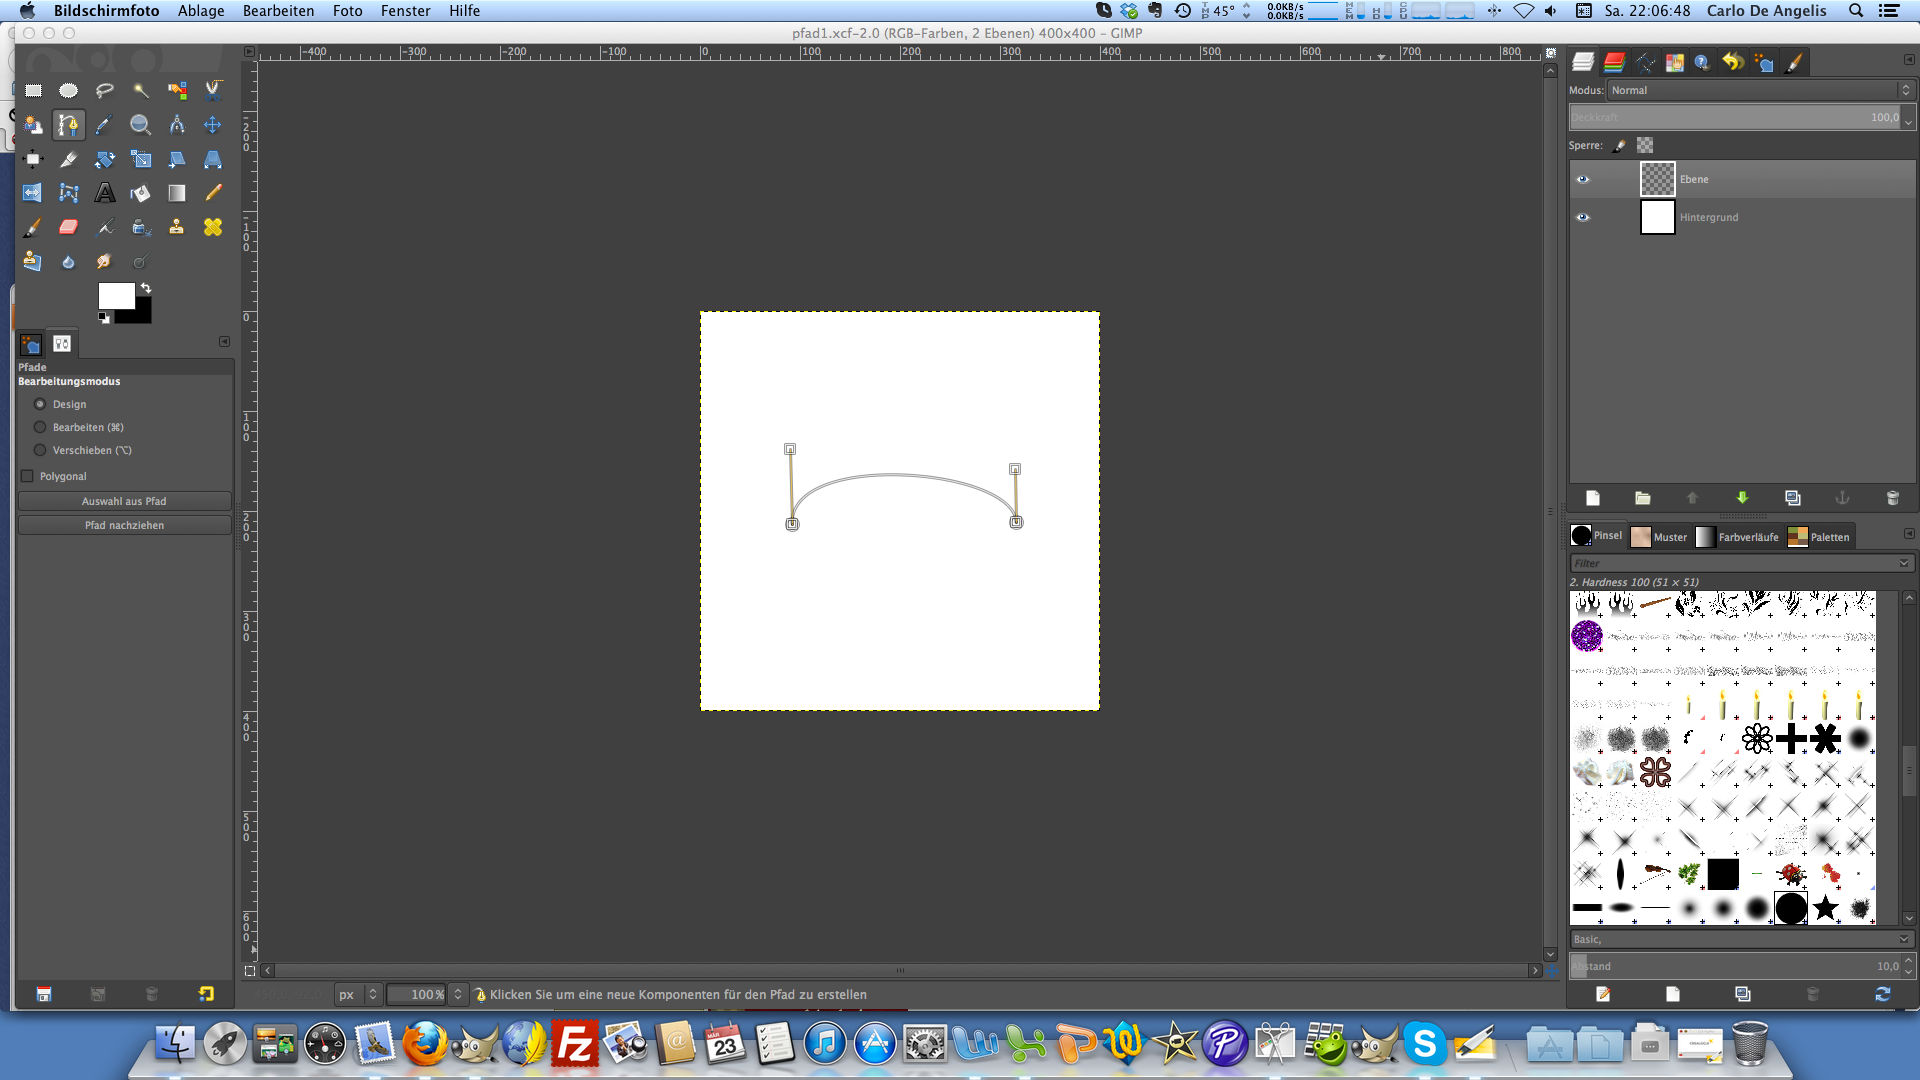The image size is (1920, 1080).
Task: Select the Eraser tool
Action: [68, 227]
